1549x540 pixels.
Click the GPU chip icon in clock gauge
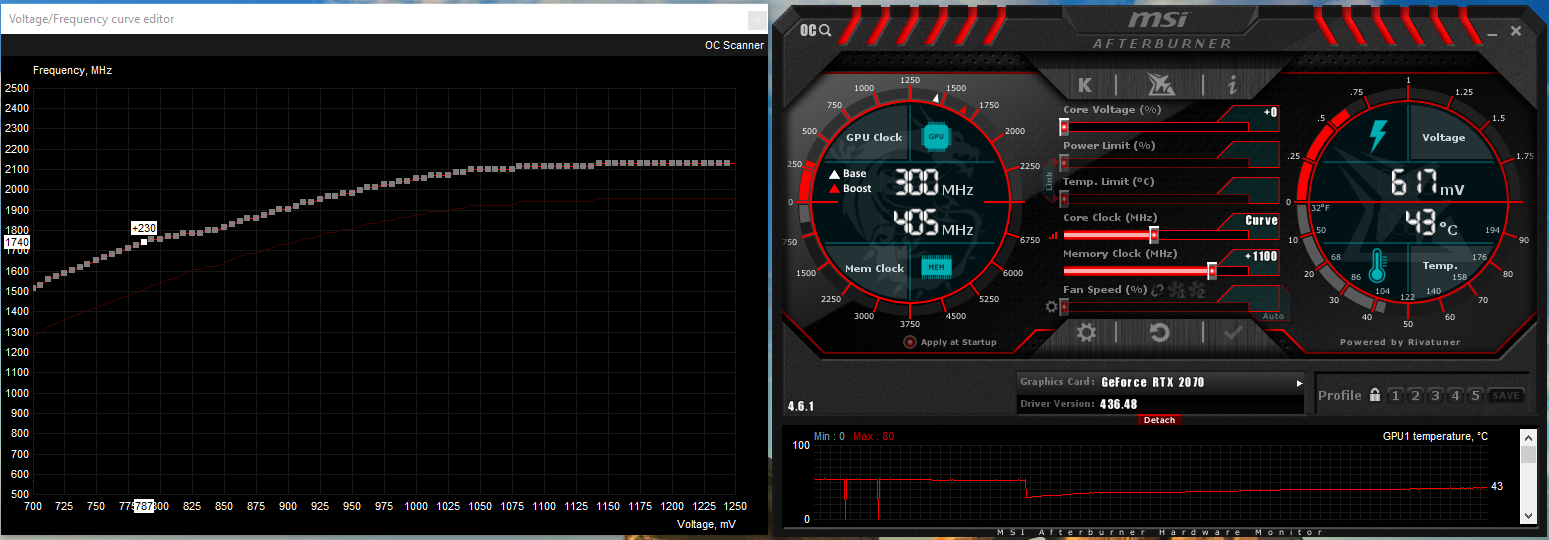coord(936,136)
